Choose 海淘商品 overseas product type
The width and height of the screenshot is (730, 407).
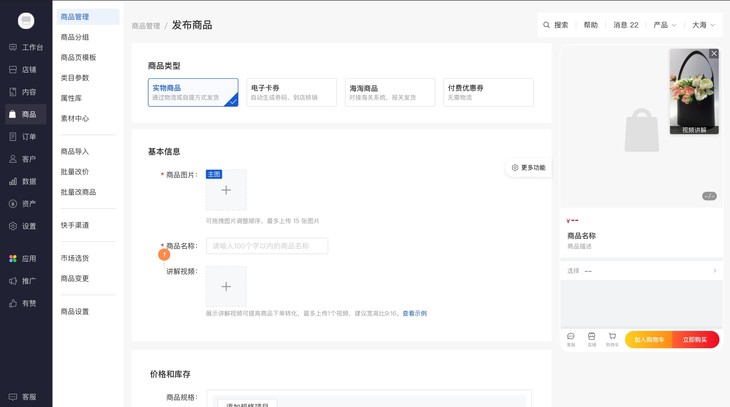(x=389, y=92)
